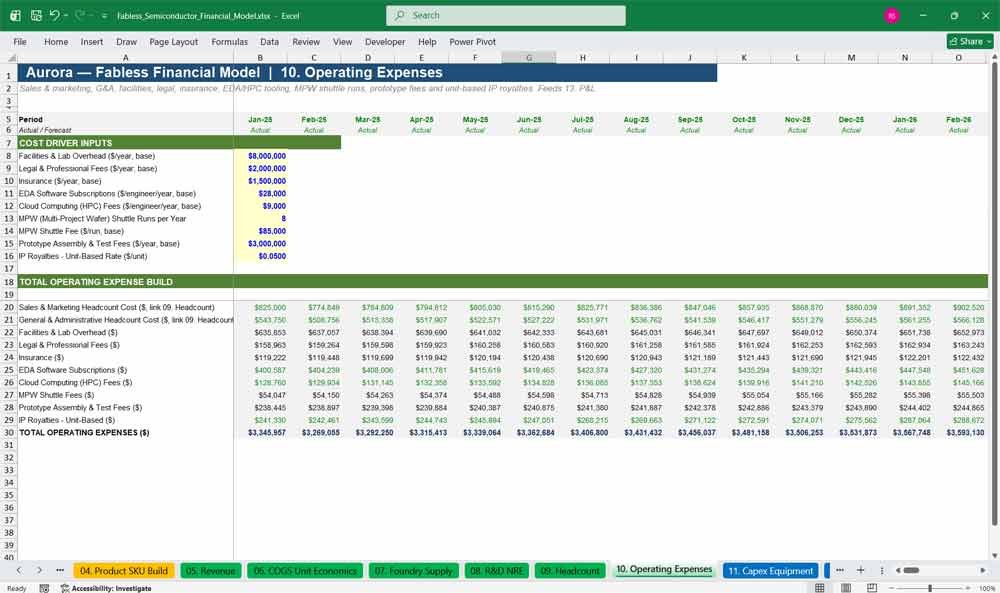
Task: Open the File menu
Action: [20, 41]
